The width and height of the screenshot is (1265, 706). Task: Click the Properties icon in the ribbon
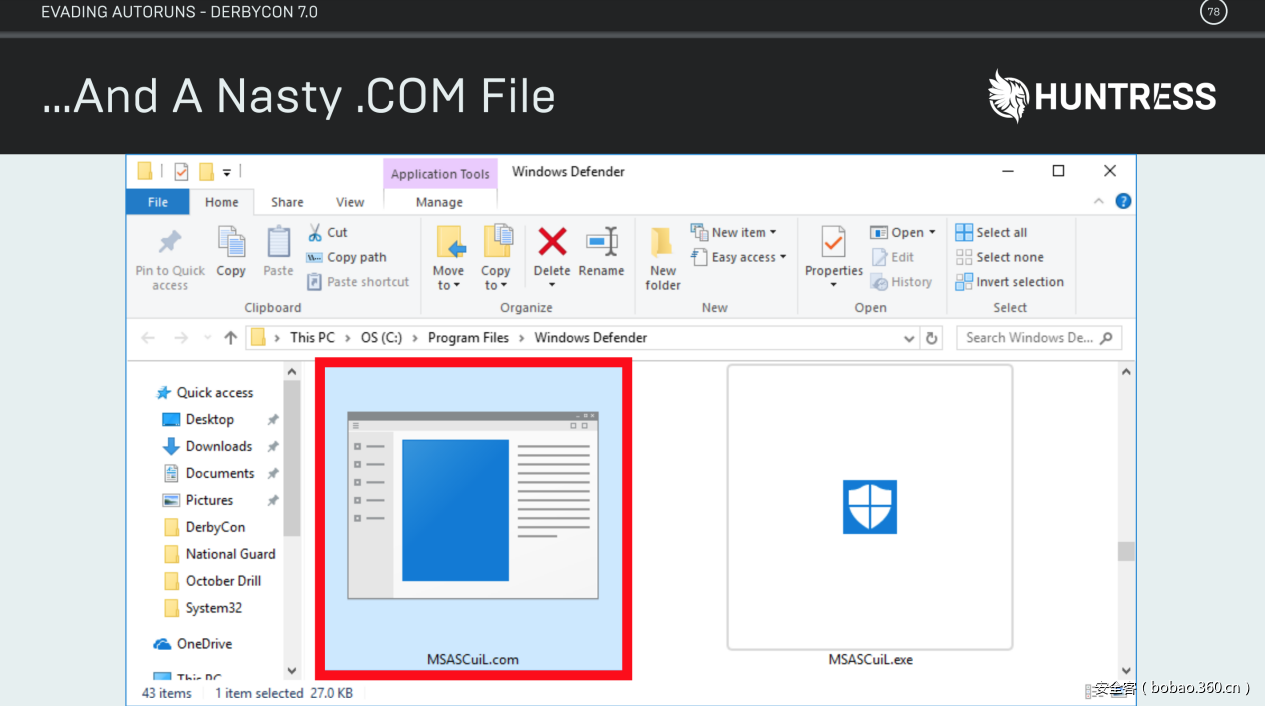[833, 243]
